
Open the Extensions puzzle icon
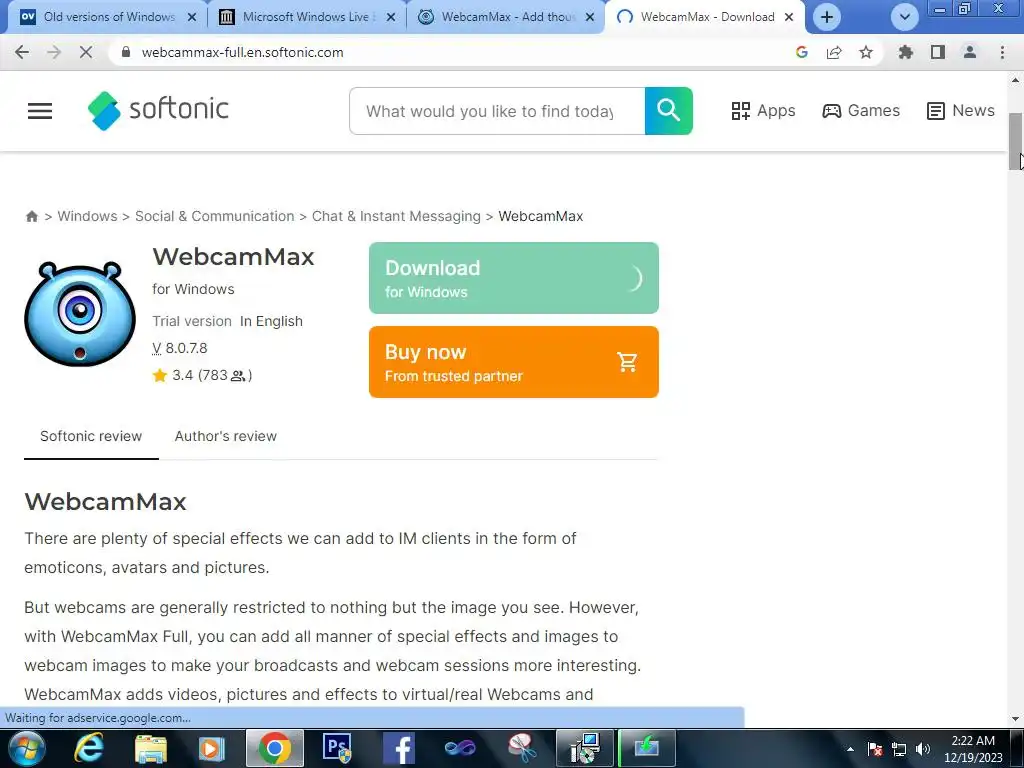point(906,52)
